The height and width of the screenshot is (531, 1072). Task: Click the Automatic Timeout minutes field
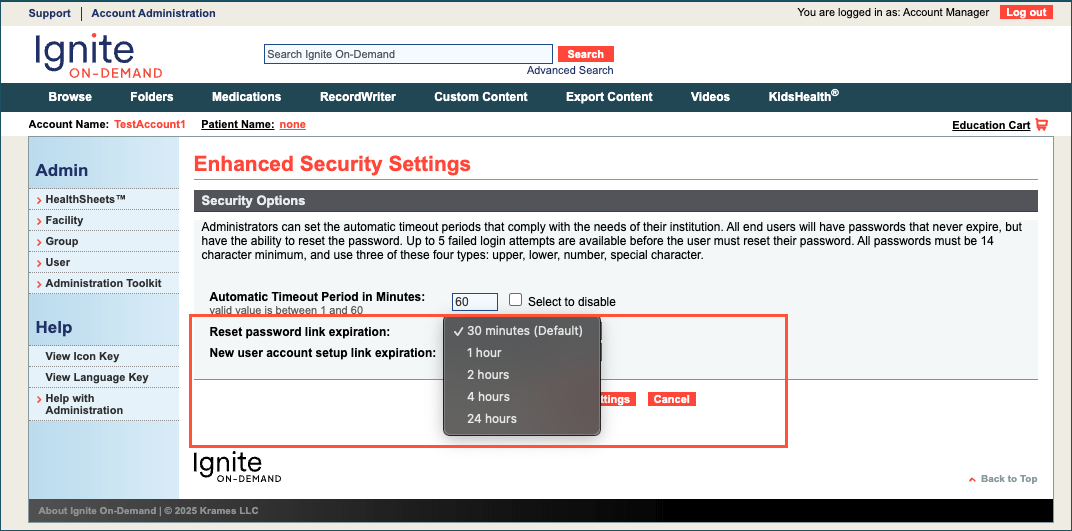pos(474,302)
